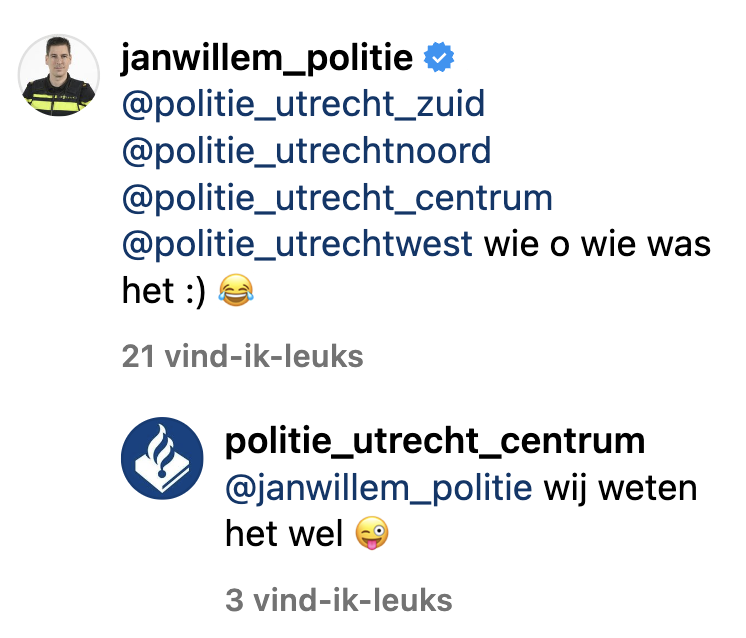Click "het" before the ":)" smiley

146,290
